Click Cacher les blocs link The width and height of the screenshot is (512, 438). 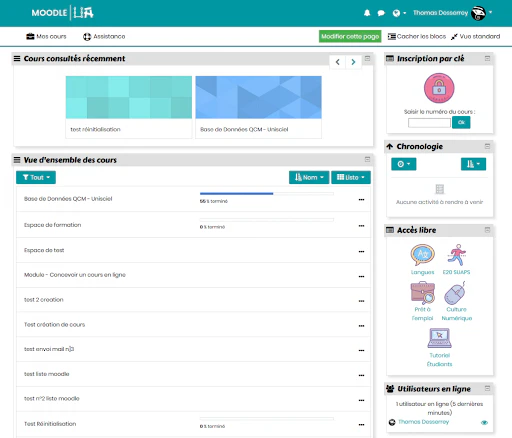click(x=417, y=36)
